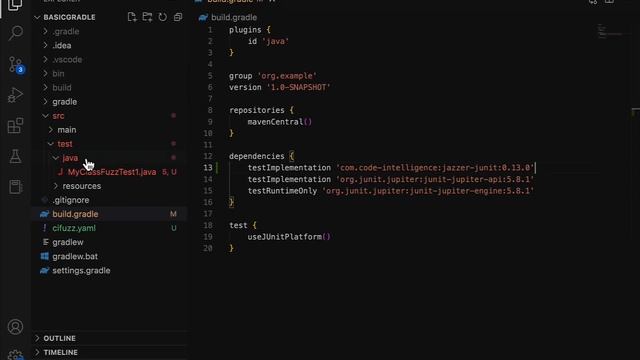Screen dimensions: 640x360
Task: Open the cifuzz.yaml file
Action: point(74,228)
